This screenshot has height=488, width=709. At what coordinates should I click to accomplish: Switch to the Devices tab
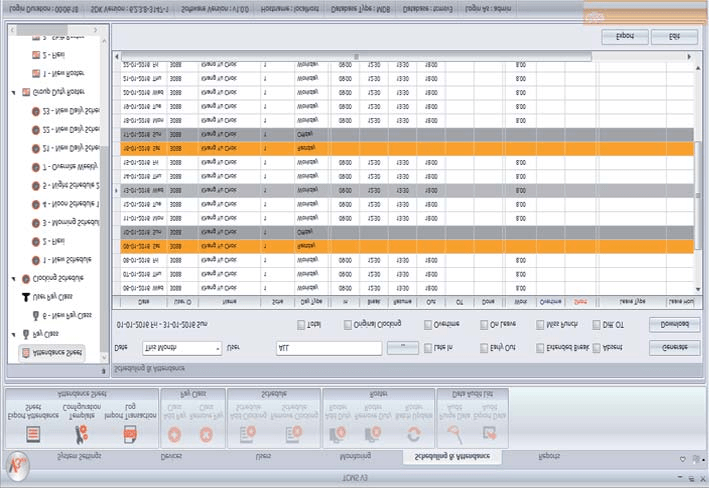(171, 456)
